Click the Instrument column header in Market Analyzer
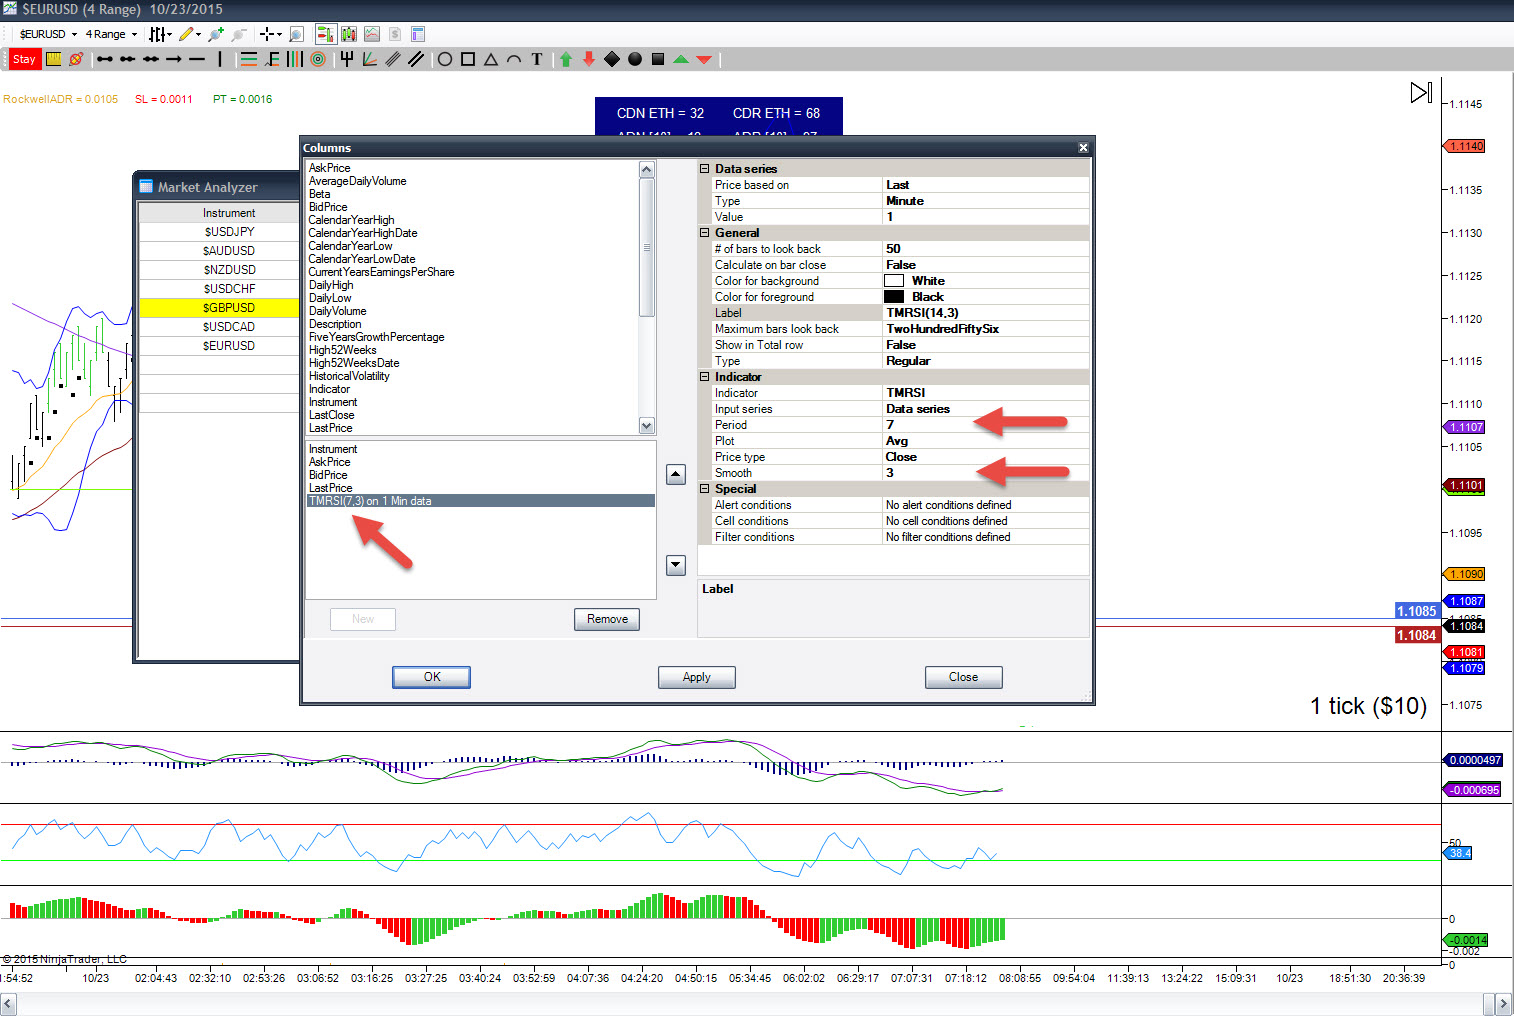This screenshot has width=1514, height=1016. click(218, 213)
